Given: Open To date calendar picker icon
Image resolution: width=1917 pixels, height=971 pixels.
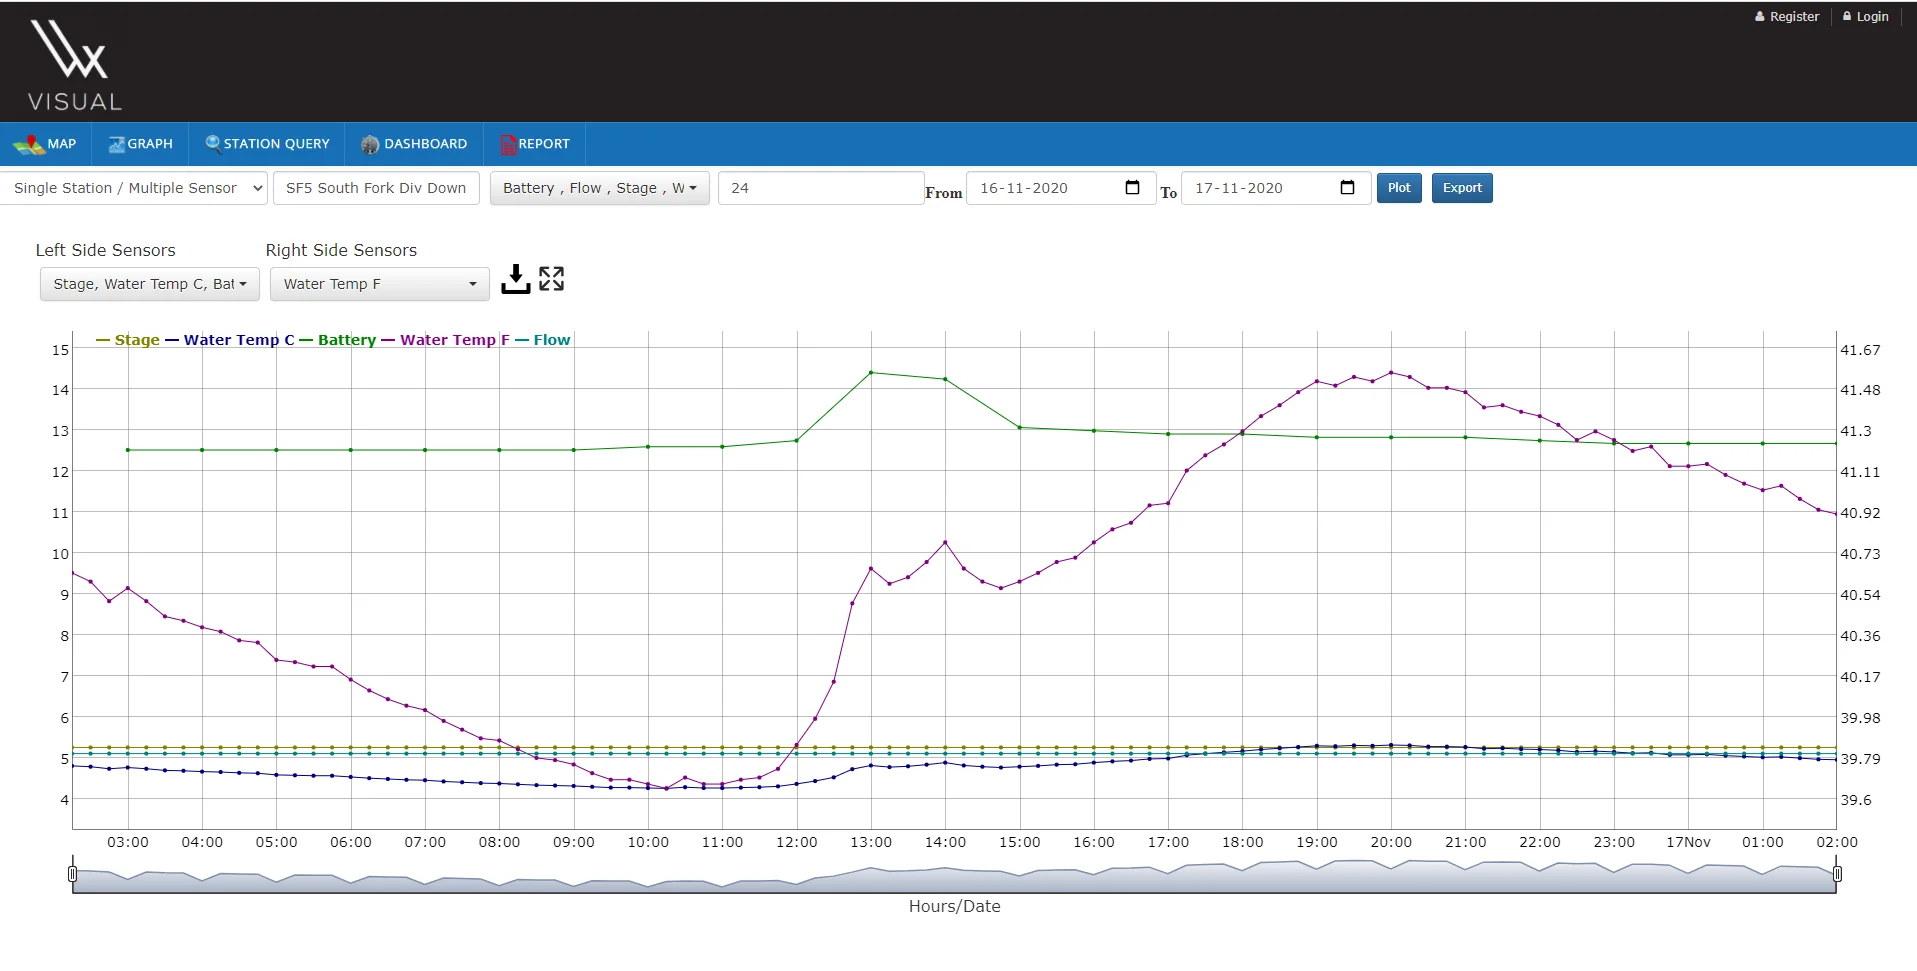Looking at the screenshot, I should point(1347,188).
